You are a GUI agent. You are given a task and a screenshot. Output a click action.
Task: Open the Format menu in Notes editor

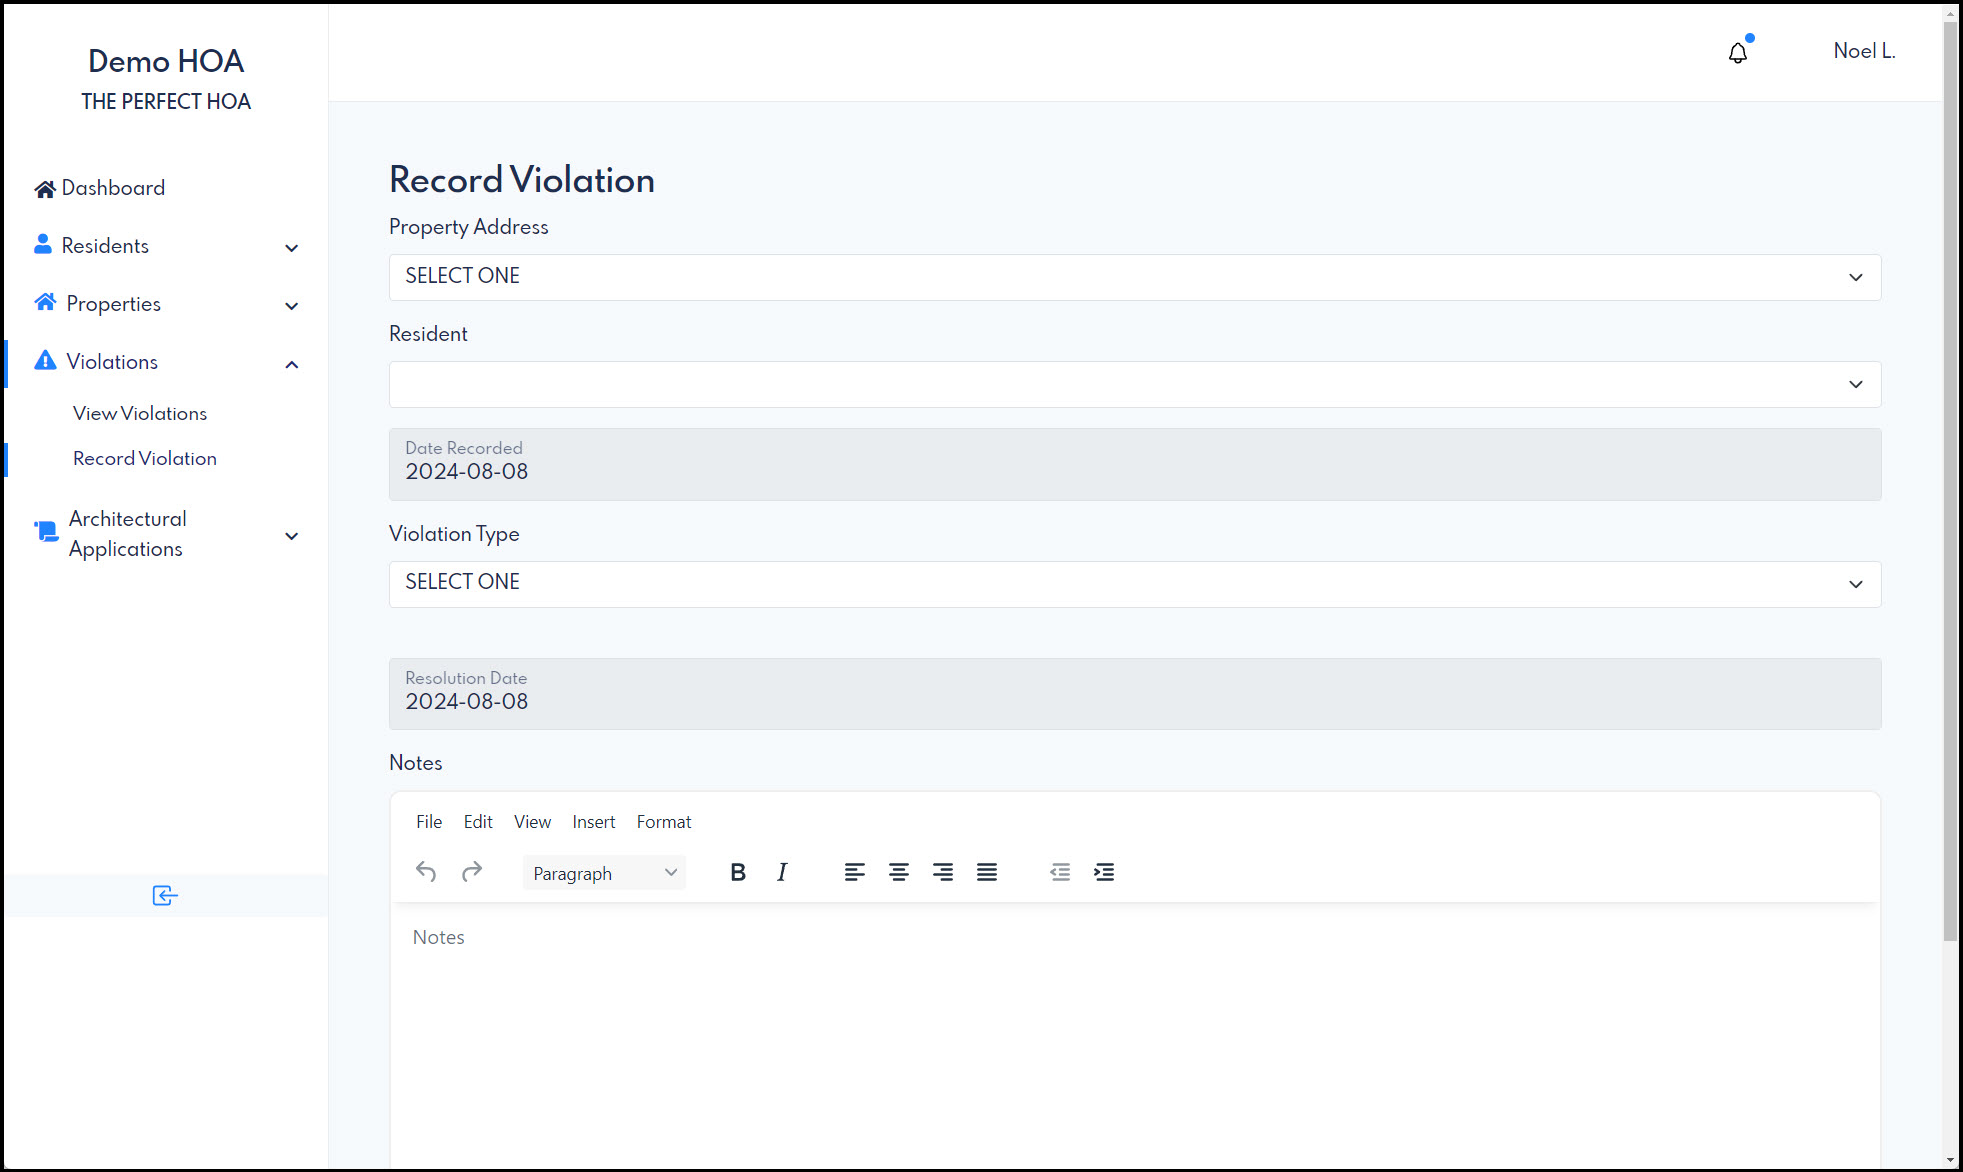point(663,821)
